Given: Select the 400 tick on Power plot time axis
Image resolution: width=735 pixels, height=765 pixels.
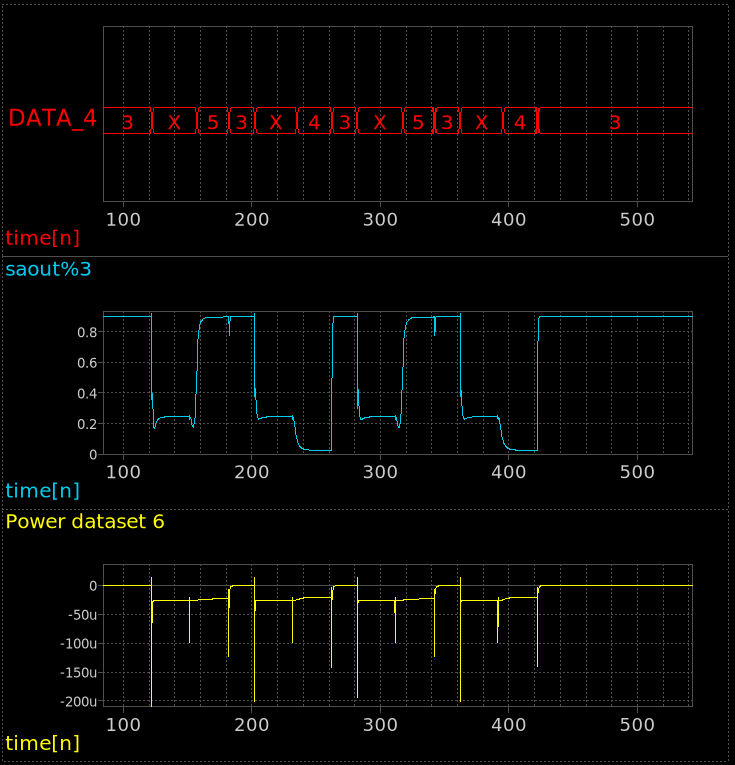Looking at the screenshot, I should point(509,722).
